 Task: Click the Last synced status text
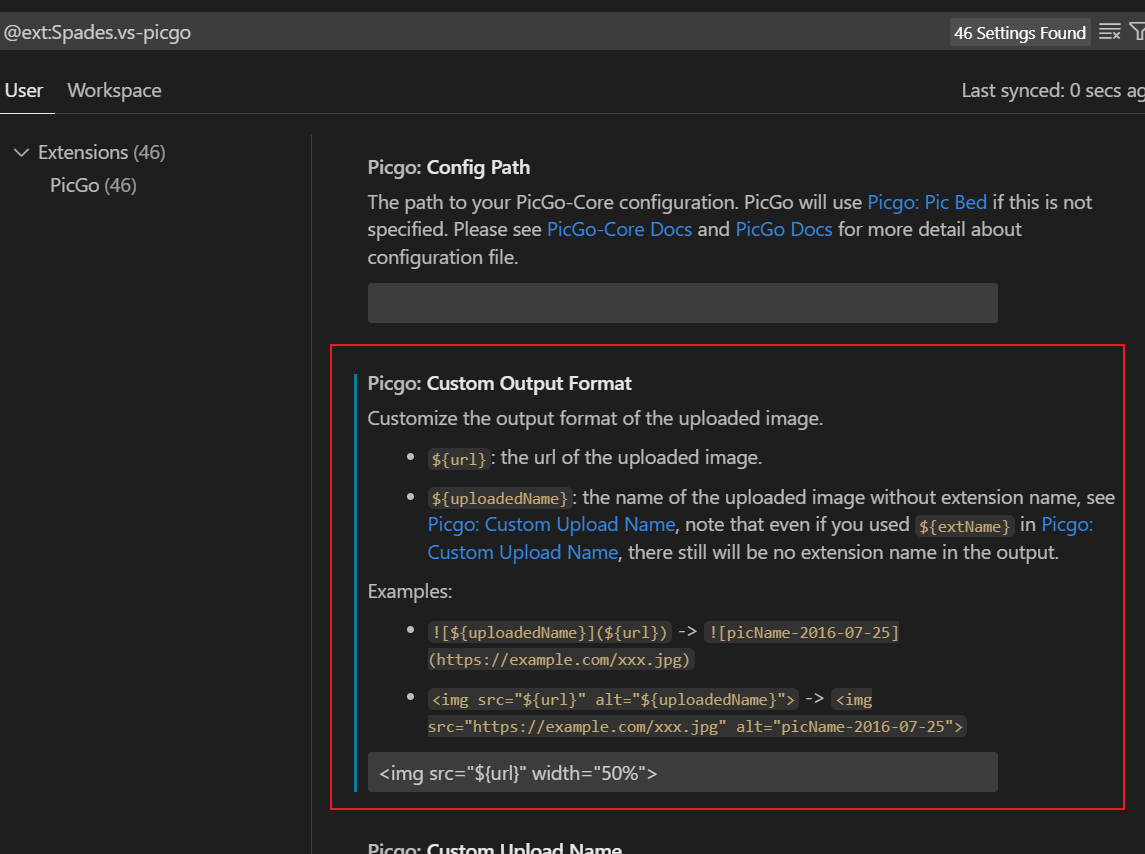[1053, 91]
